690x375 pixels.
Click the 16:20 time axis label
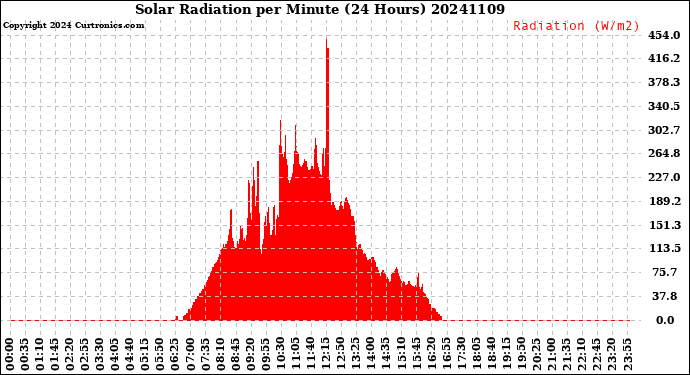430,355
